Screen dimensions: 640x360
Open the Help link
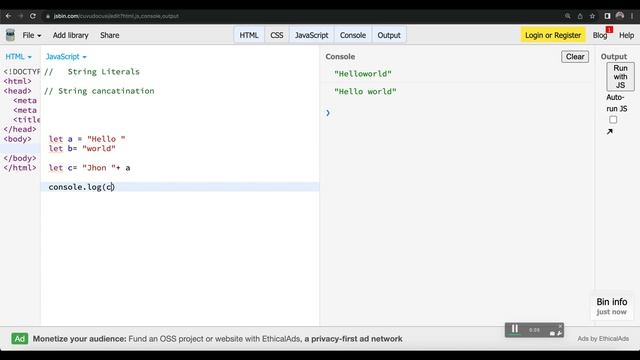627,35
